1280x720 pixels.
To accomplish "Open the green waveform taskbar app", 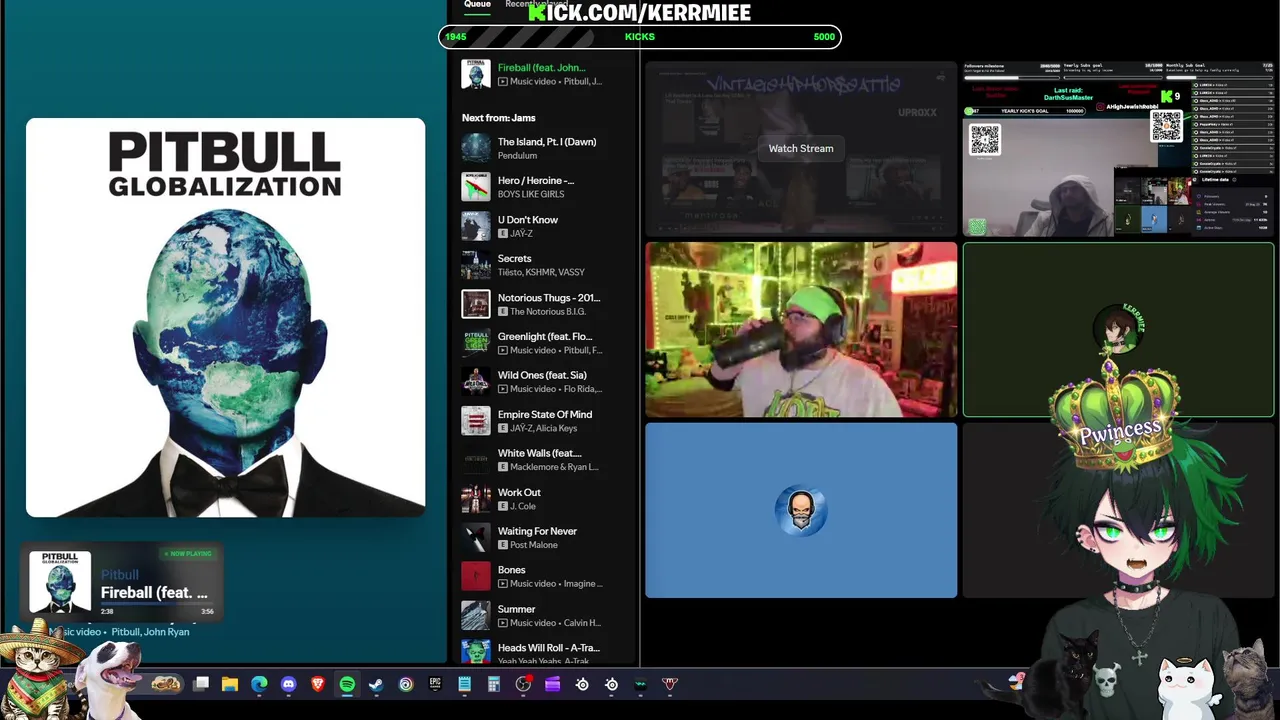I will click(641, 684).
